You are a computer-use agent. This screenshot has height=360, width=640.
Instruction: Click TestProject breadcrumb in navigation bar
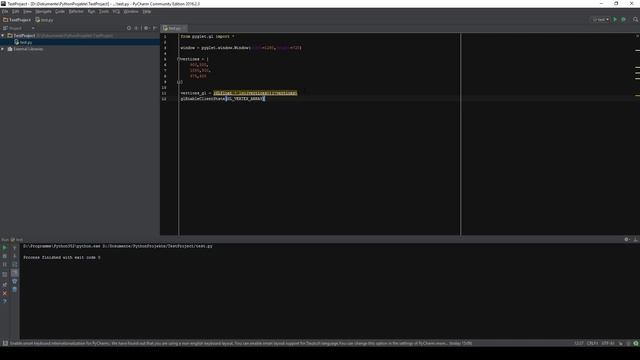coord(17,20)
